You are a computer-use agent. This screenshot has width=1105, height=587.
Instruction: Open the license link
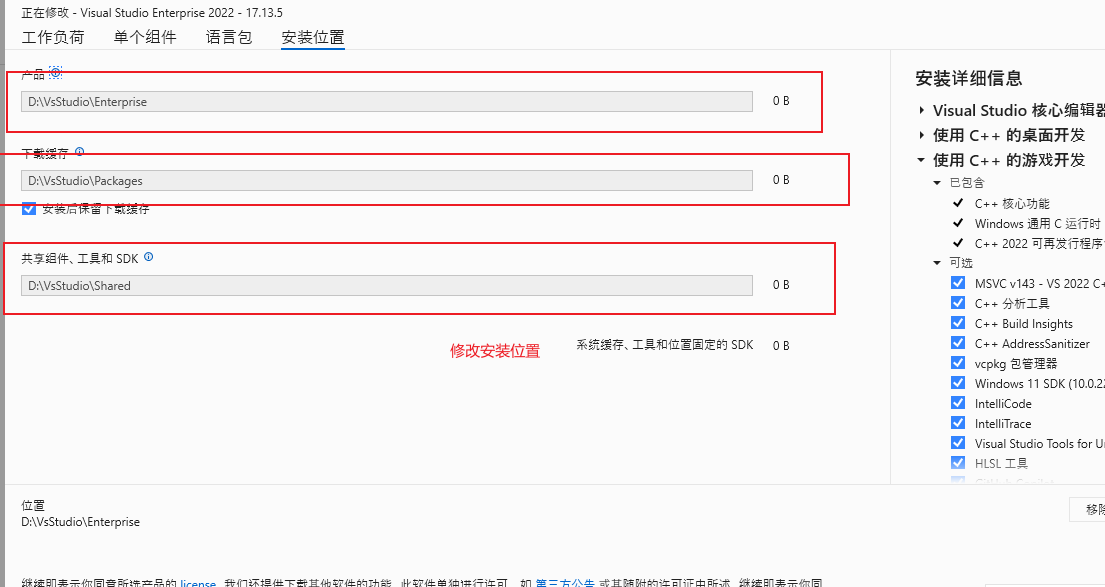click(x=198, y=583)
